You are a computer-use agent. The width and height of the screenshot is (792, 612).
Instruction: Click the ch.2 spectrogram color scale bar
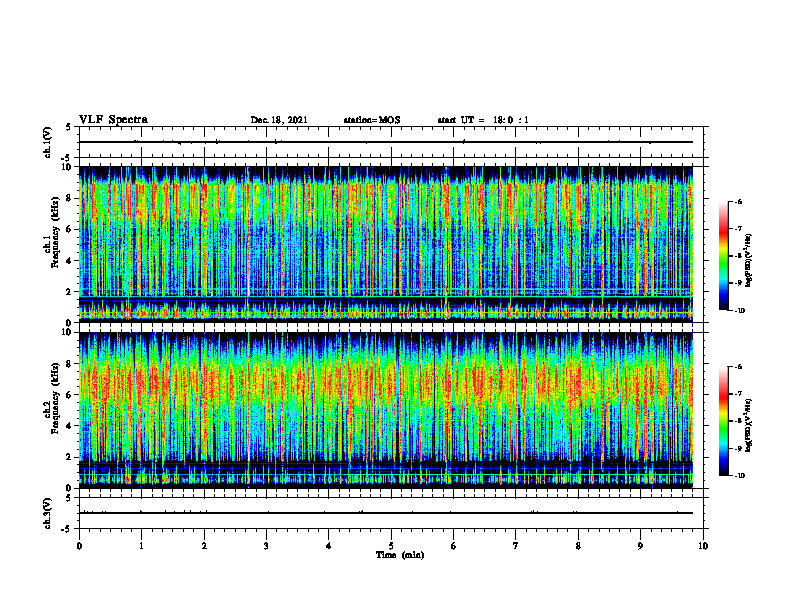(x=724, y=421)
